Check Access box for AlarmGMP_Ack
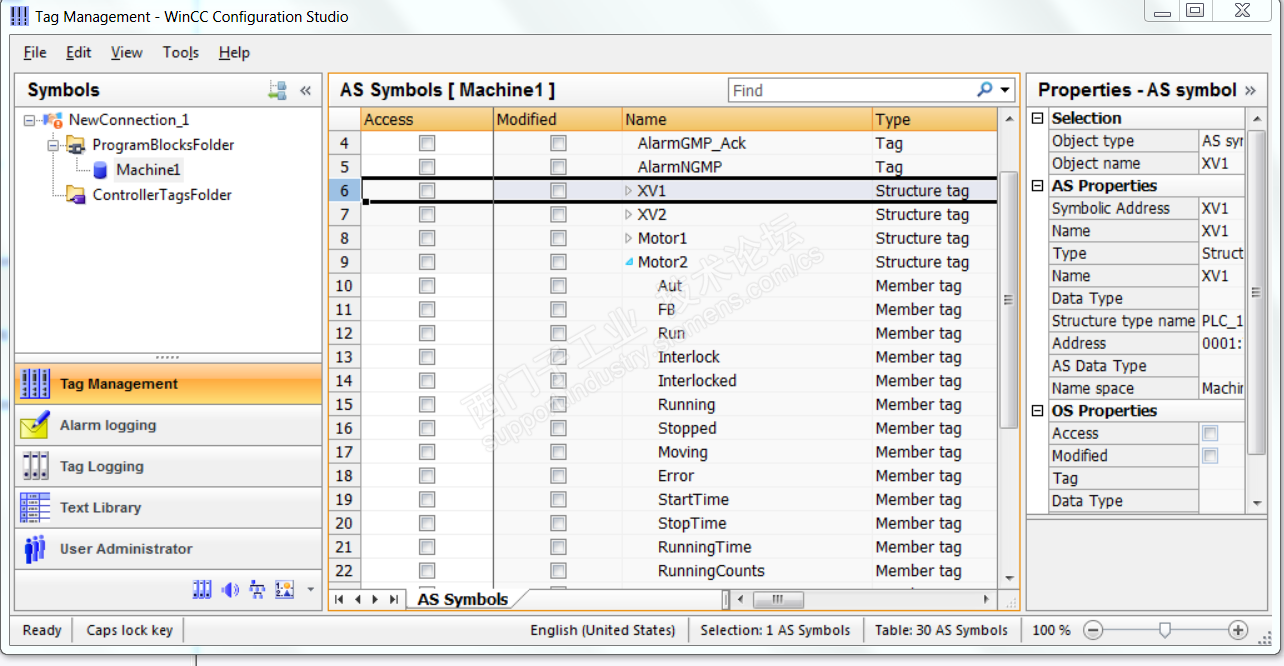 (x=427, y=143)
